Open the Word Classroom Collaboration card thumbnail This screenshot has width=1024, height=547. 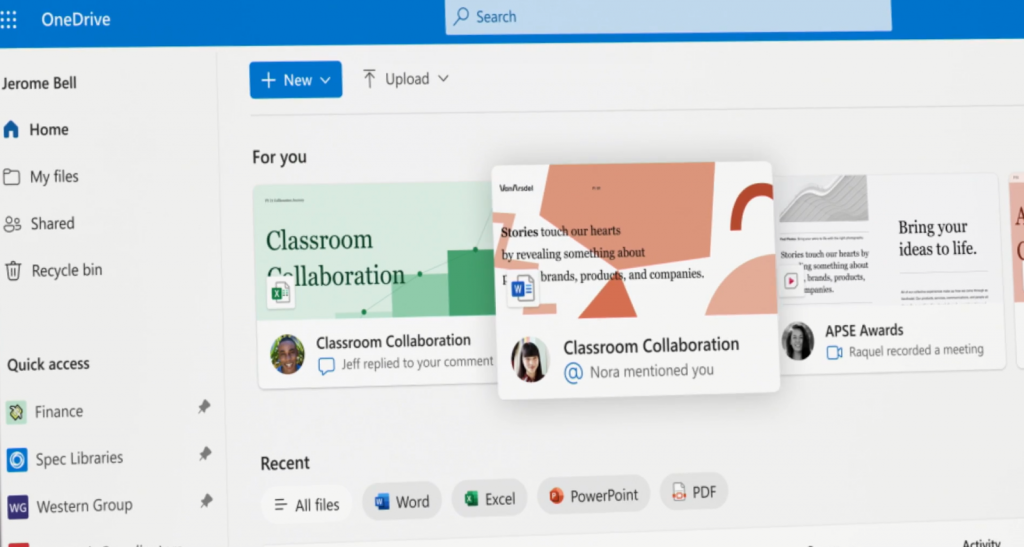(635, 240)
